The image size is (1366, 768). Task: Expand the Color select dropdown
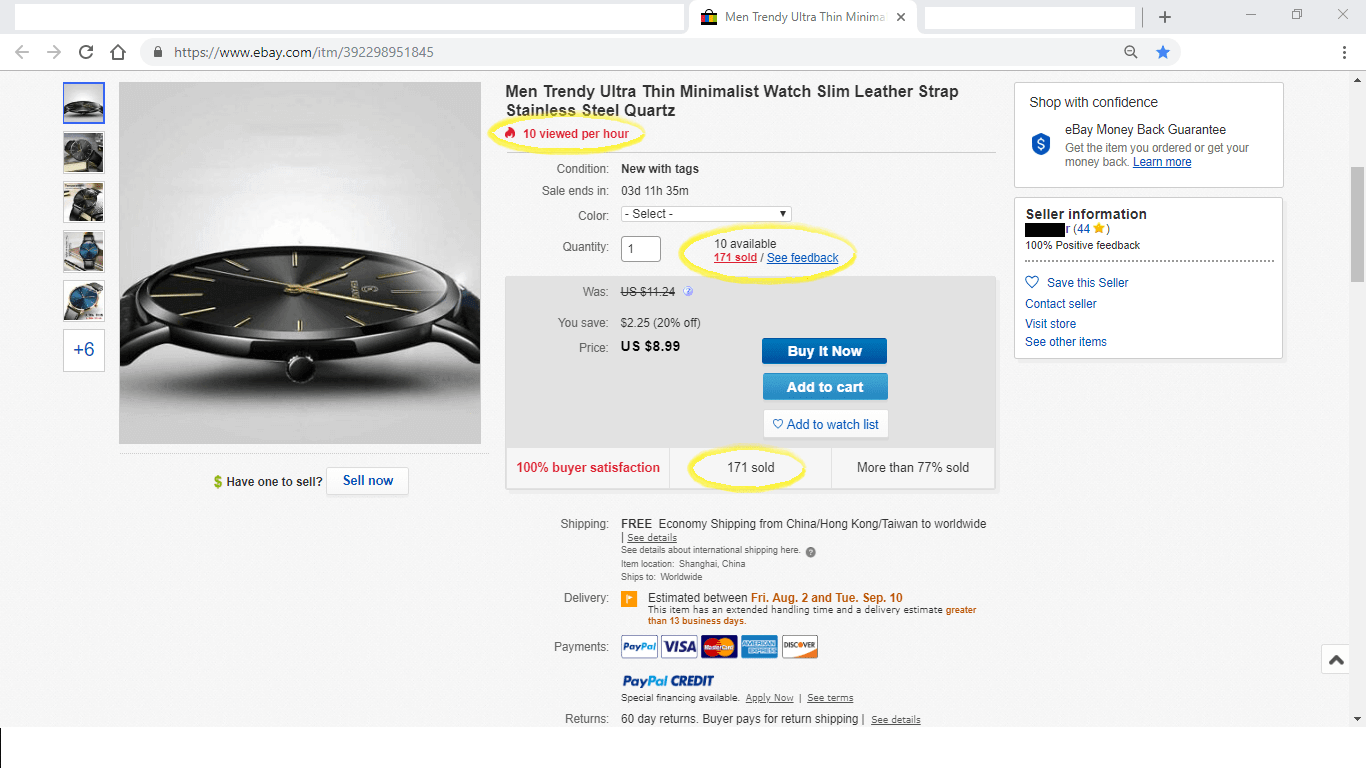click(x=706, y=214)
